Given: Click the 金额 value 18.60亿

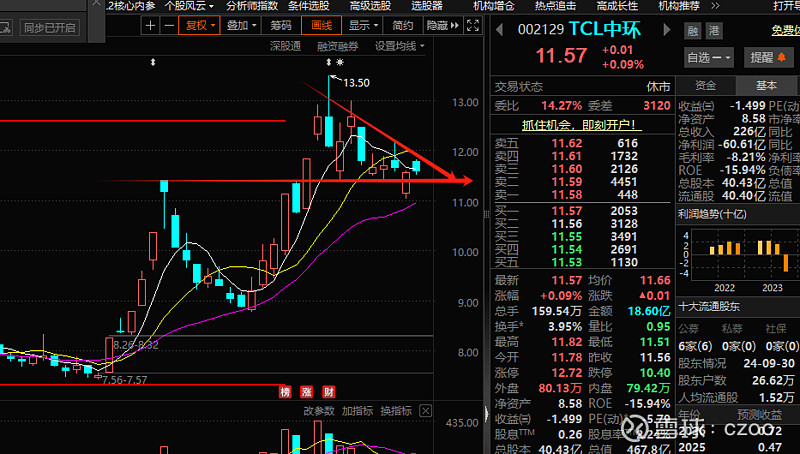Looking at the screenshot, I should pyautogui.click(x=648, y=311).
